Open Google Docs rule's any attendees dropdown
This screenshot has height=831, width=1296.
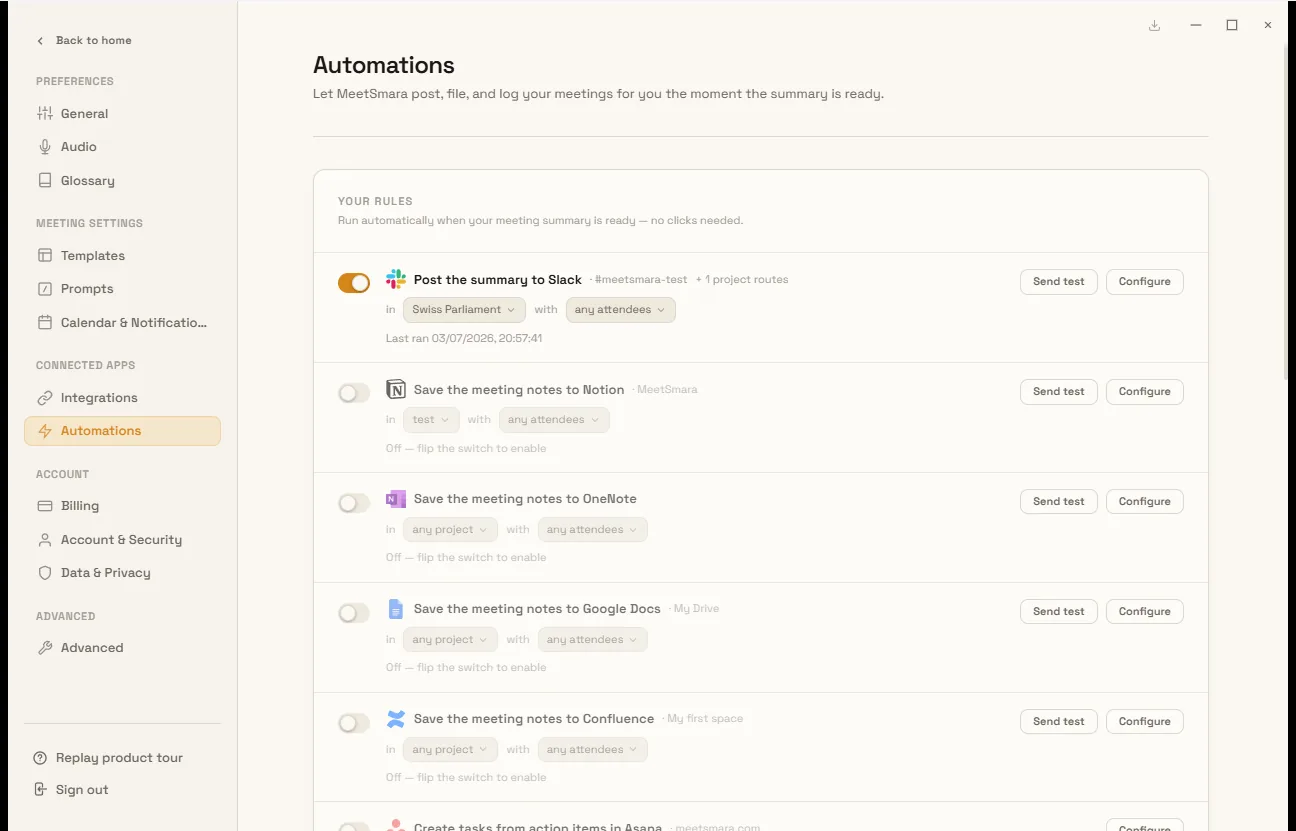tap(593, 640)
